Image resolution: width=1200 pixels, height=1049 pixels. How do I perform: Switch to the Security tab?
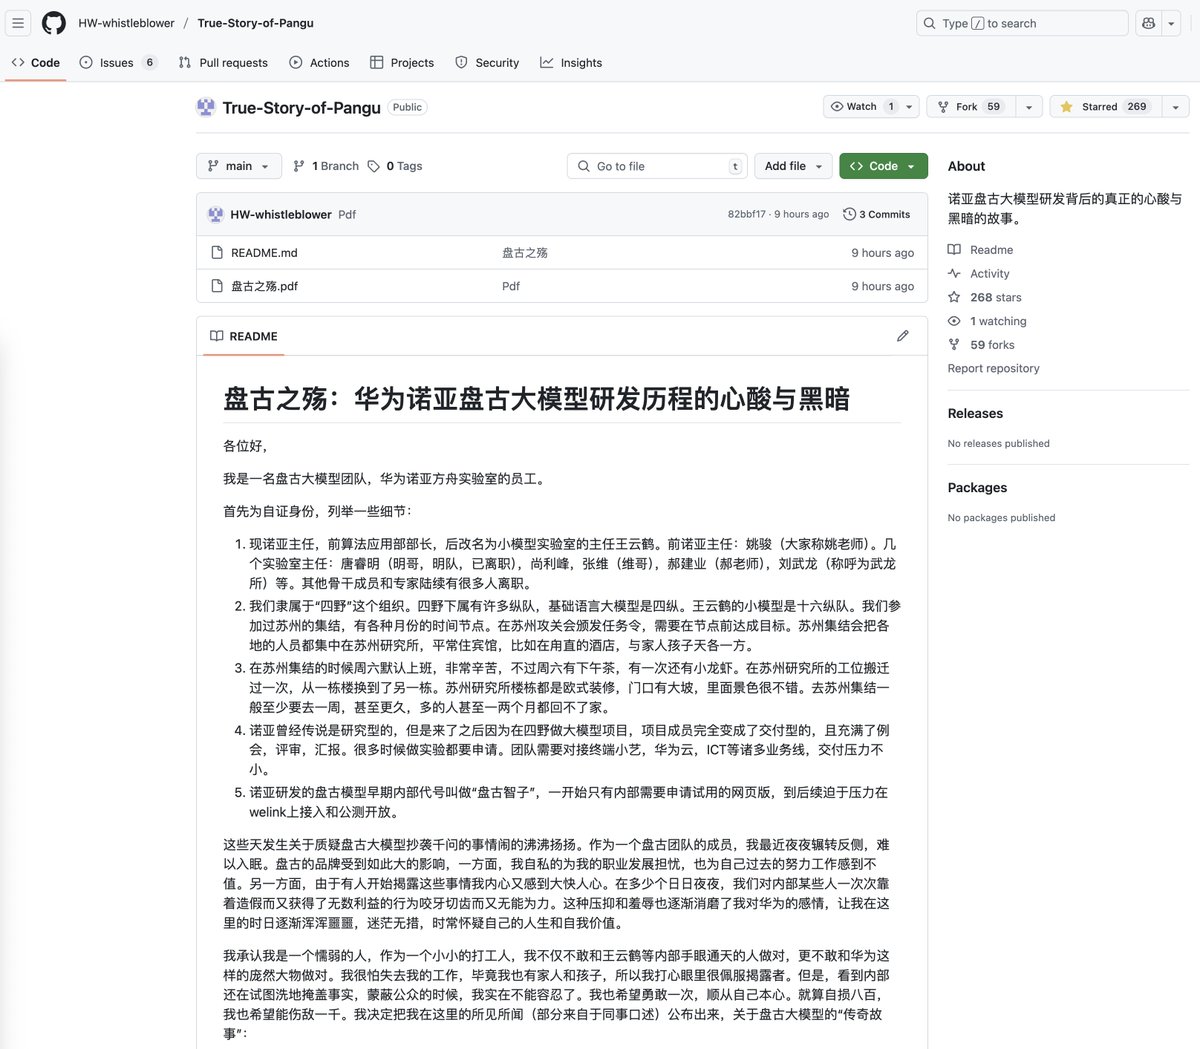click(x=487, y=62)
